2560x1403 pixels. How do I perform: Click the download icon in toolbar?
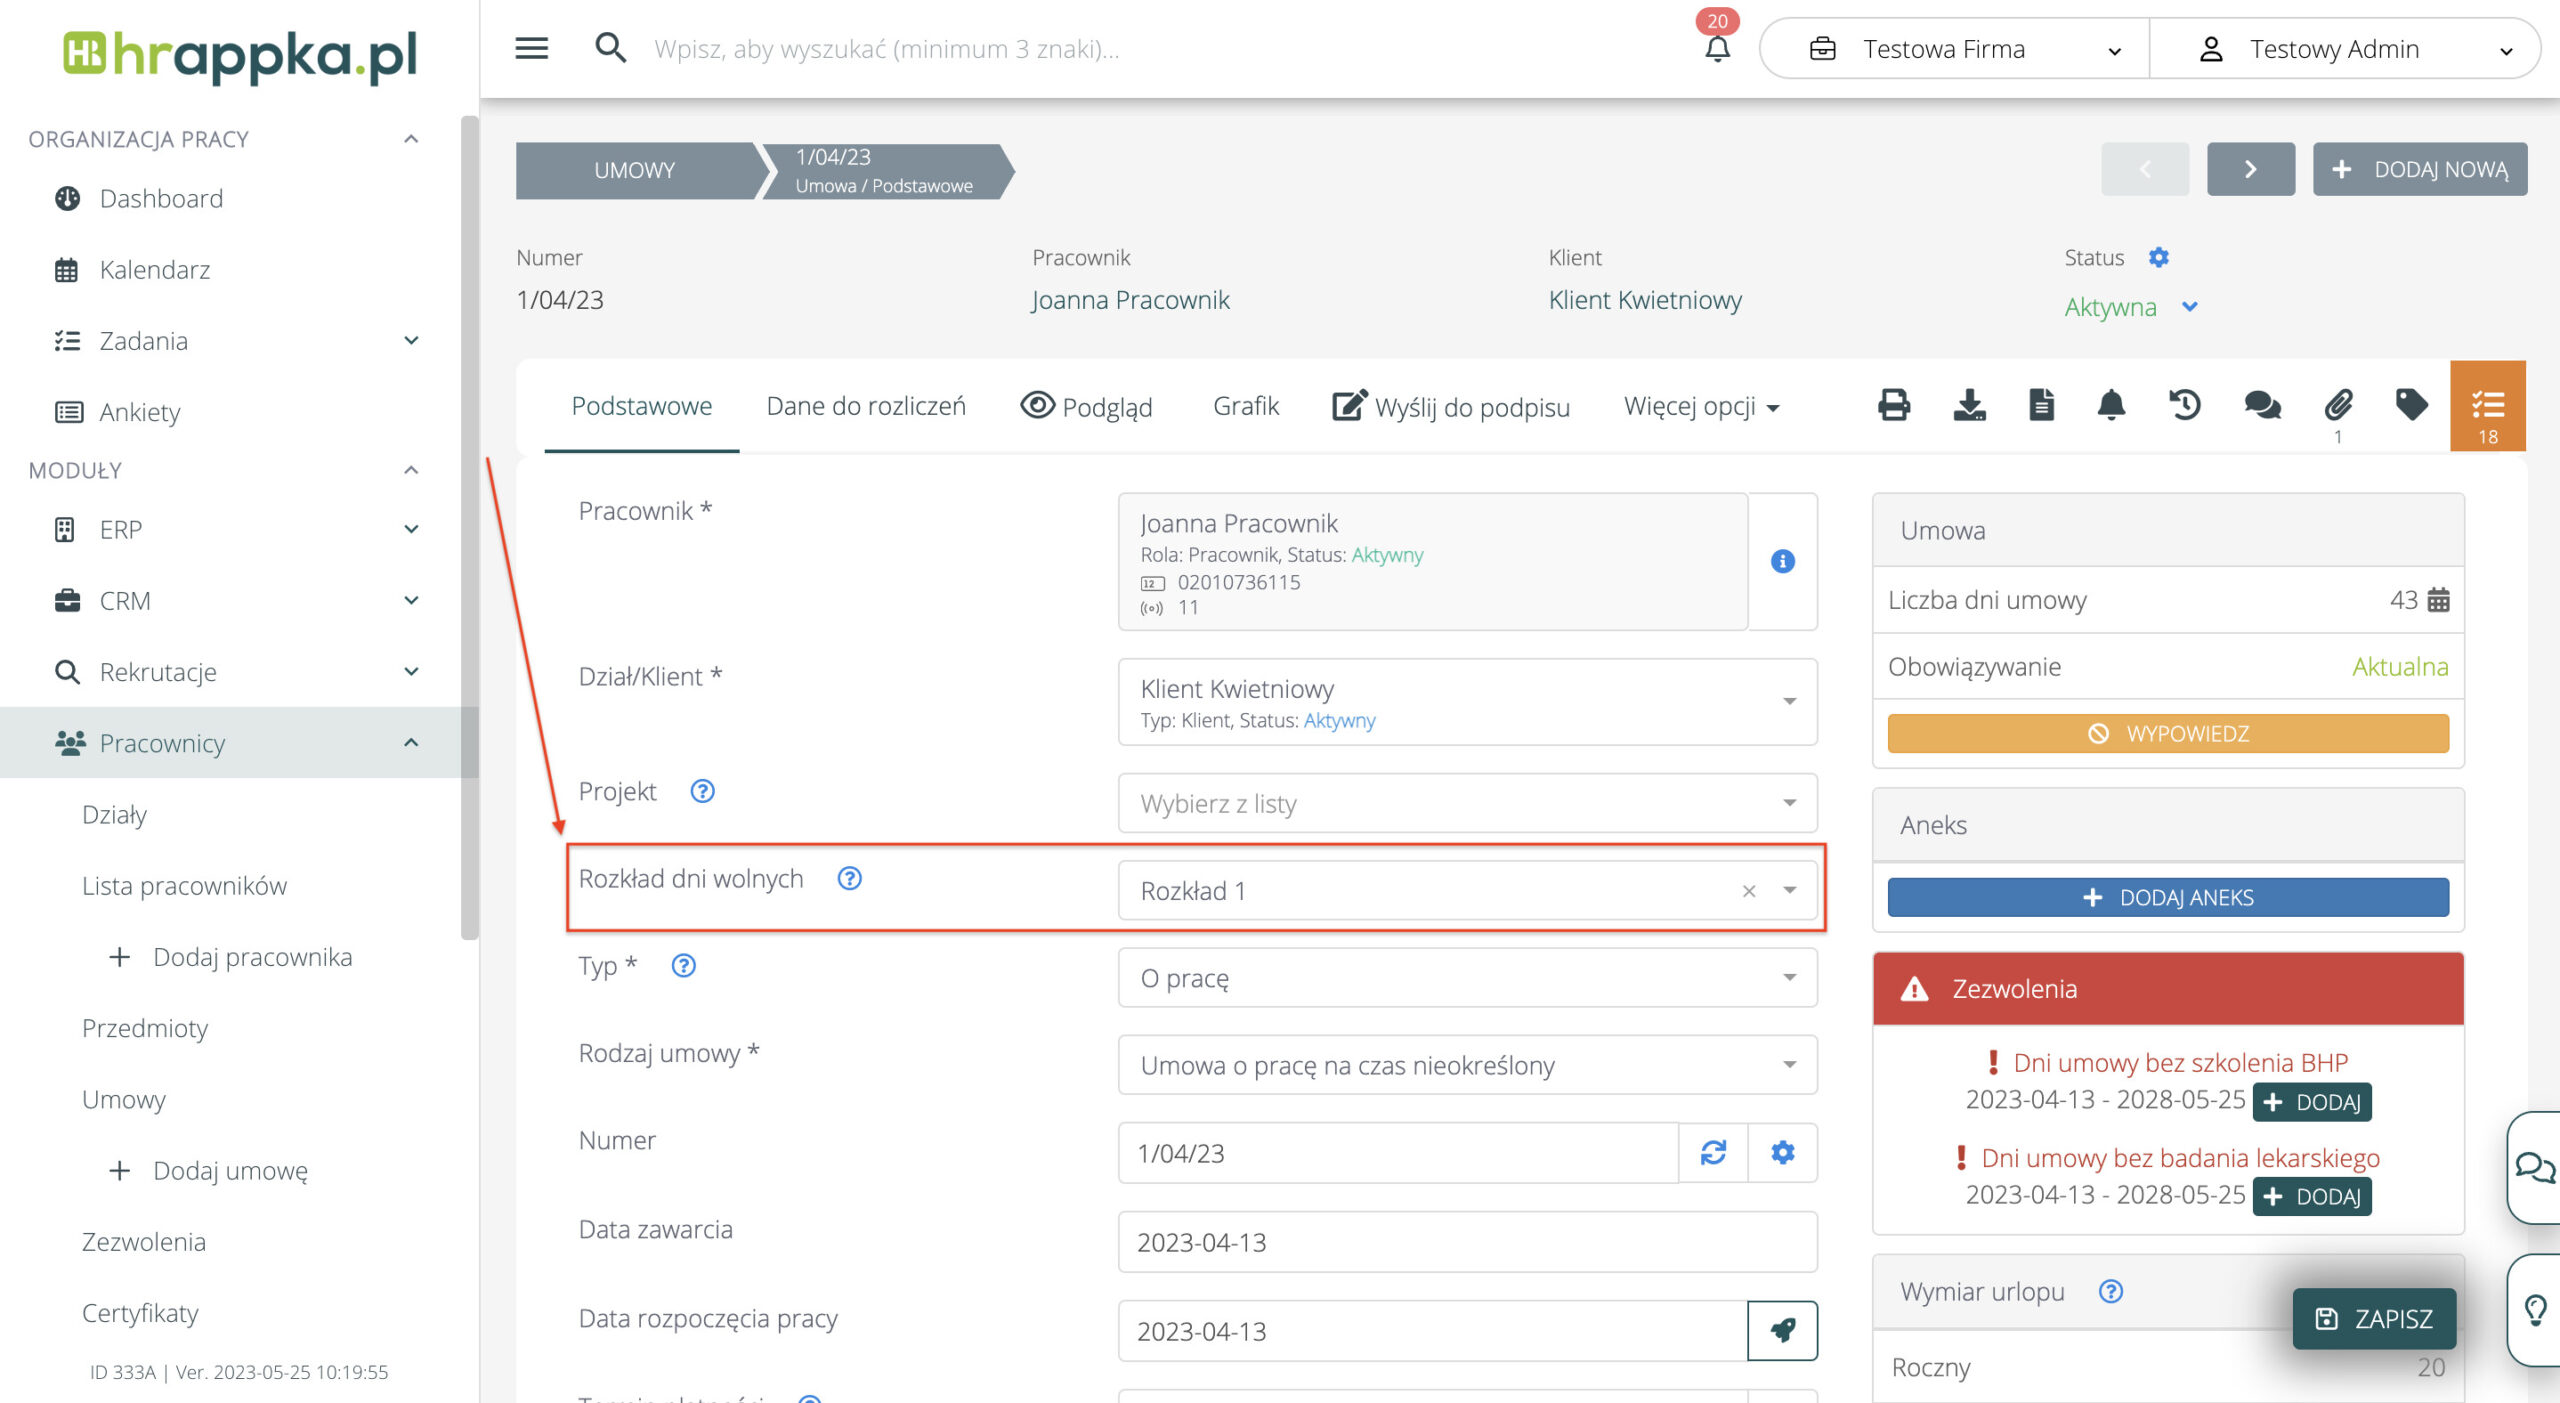click(1969, 405)
